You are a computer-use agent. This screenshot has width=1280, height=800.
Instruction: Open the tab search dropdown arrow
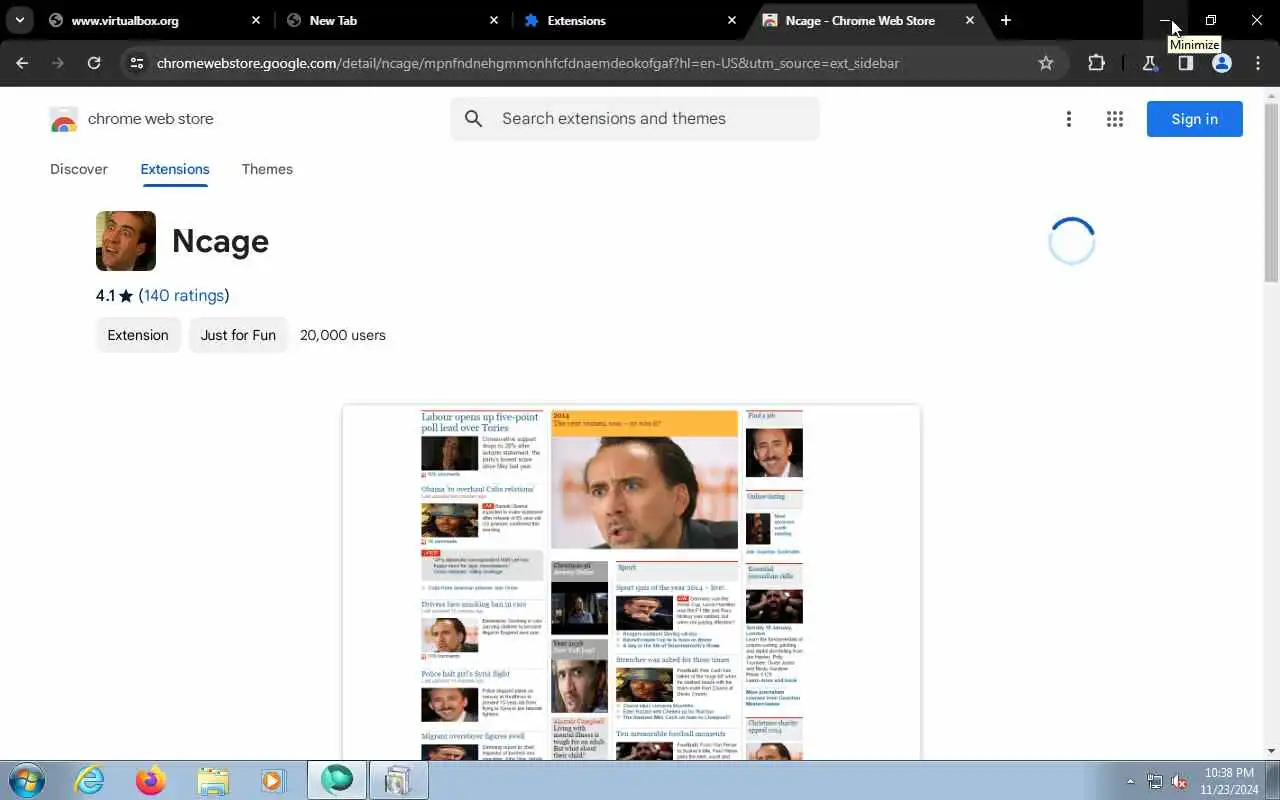pos(19,20)
